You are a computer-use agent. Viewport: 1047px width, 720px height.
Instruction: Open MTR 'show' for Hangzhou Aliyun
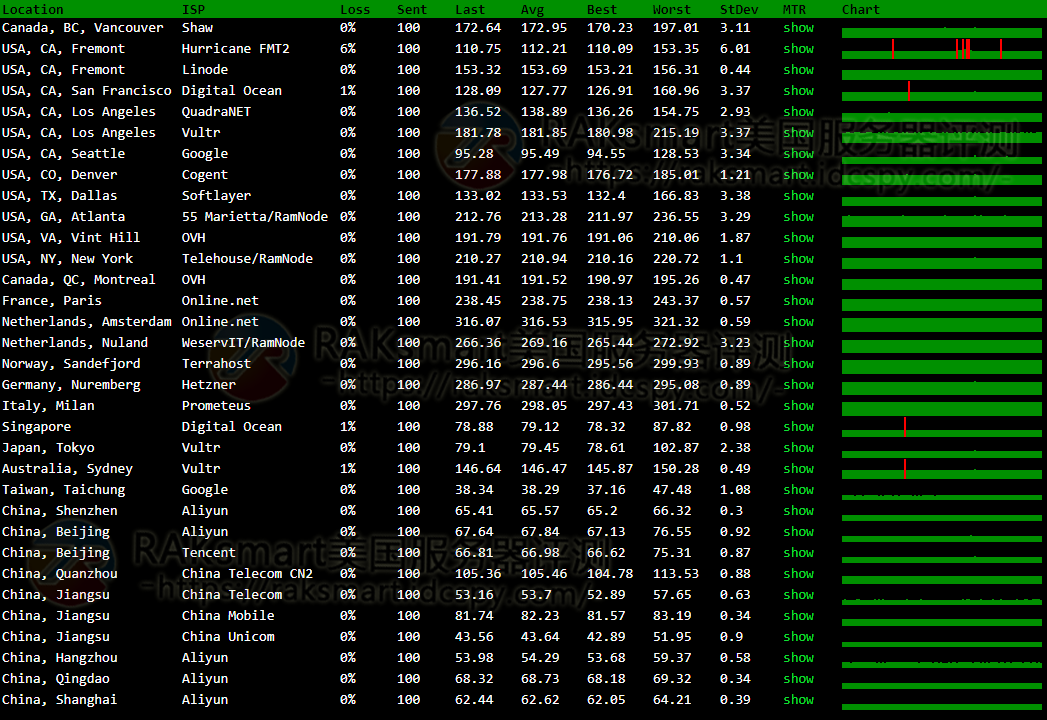798,658
